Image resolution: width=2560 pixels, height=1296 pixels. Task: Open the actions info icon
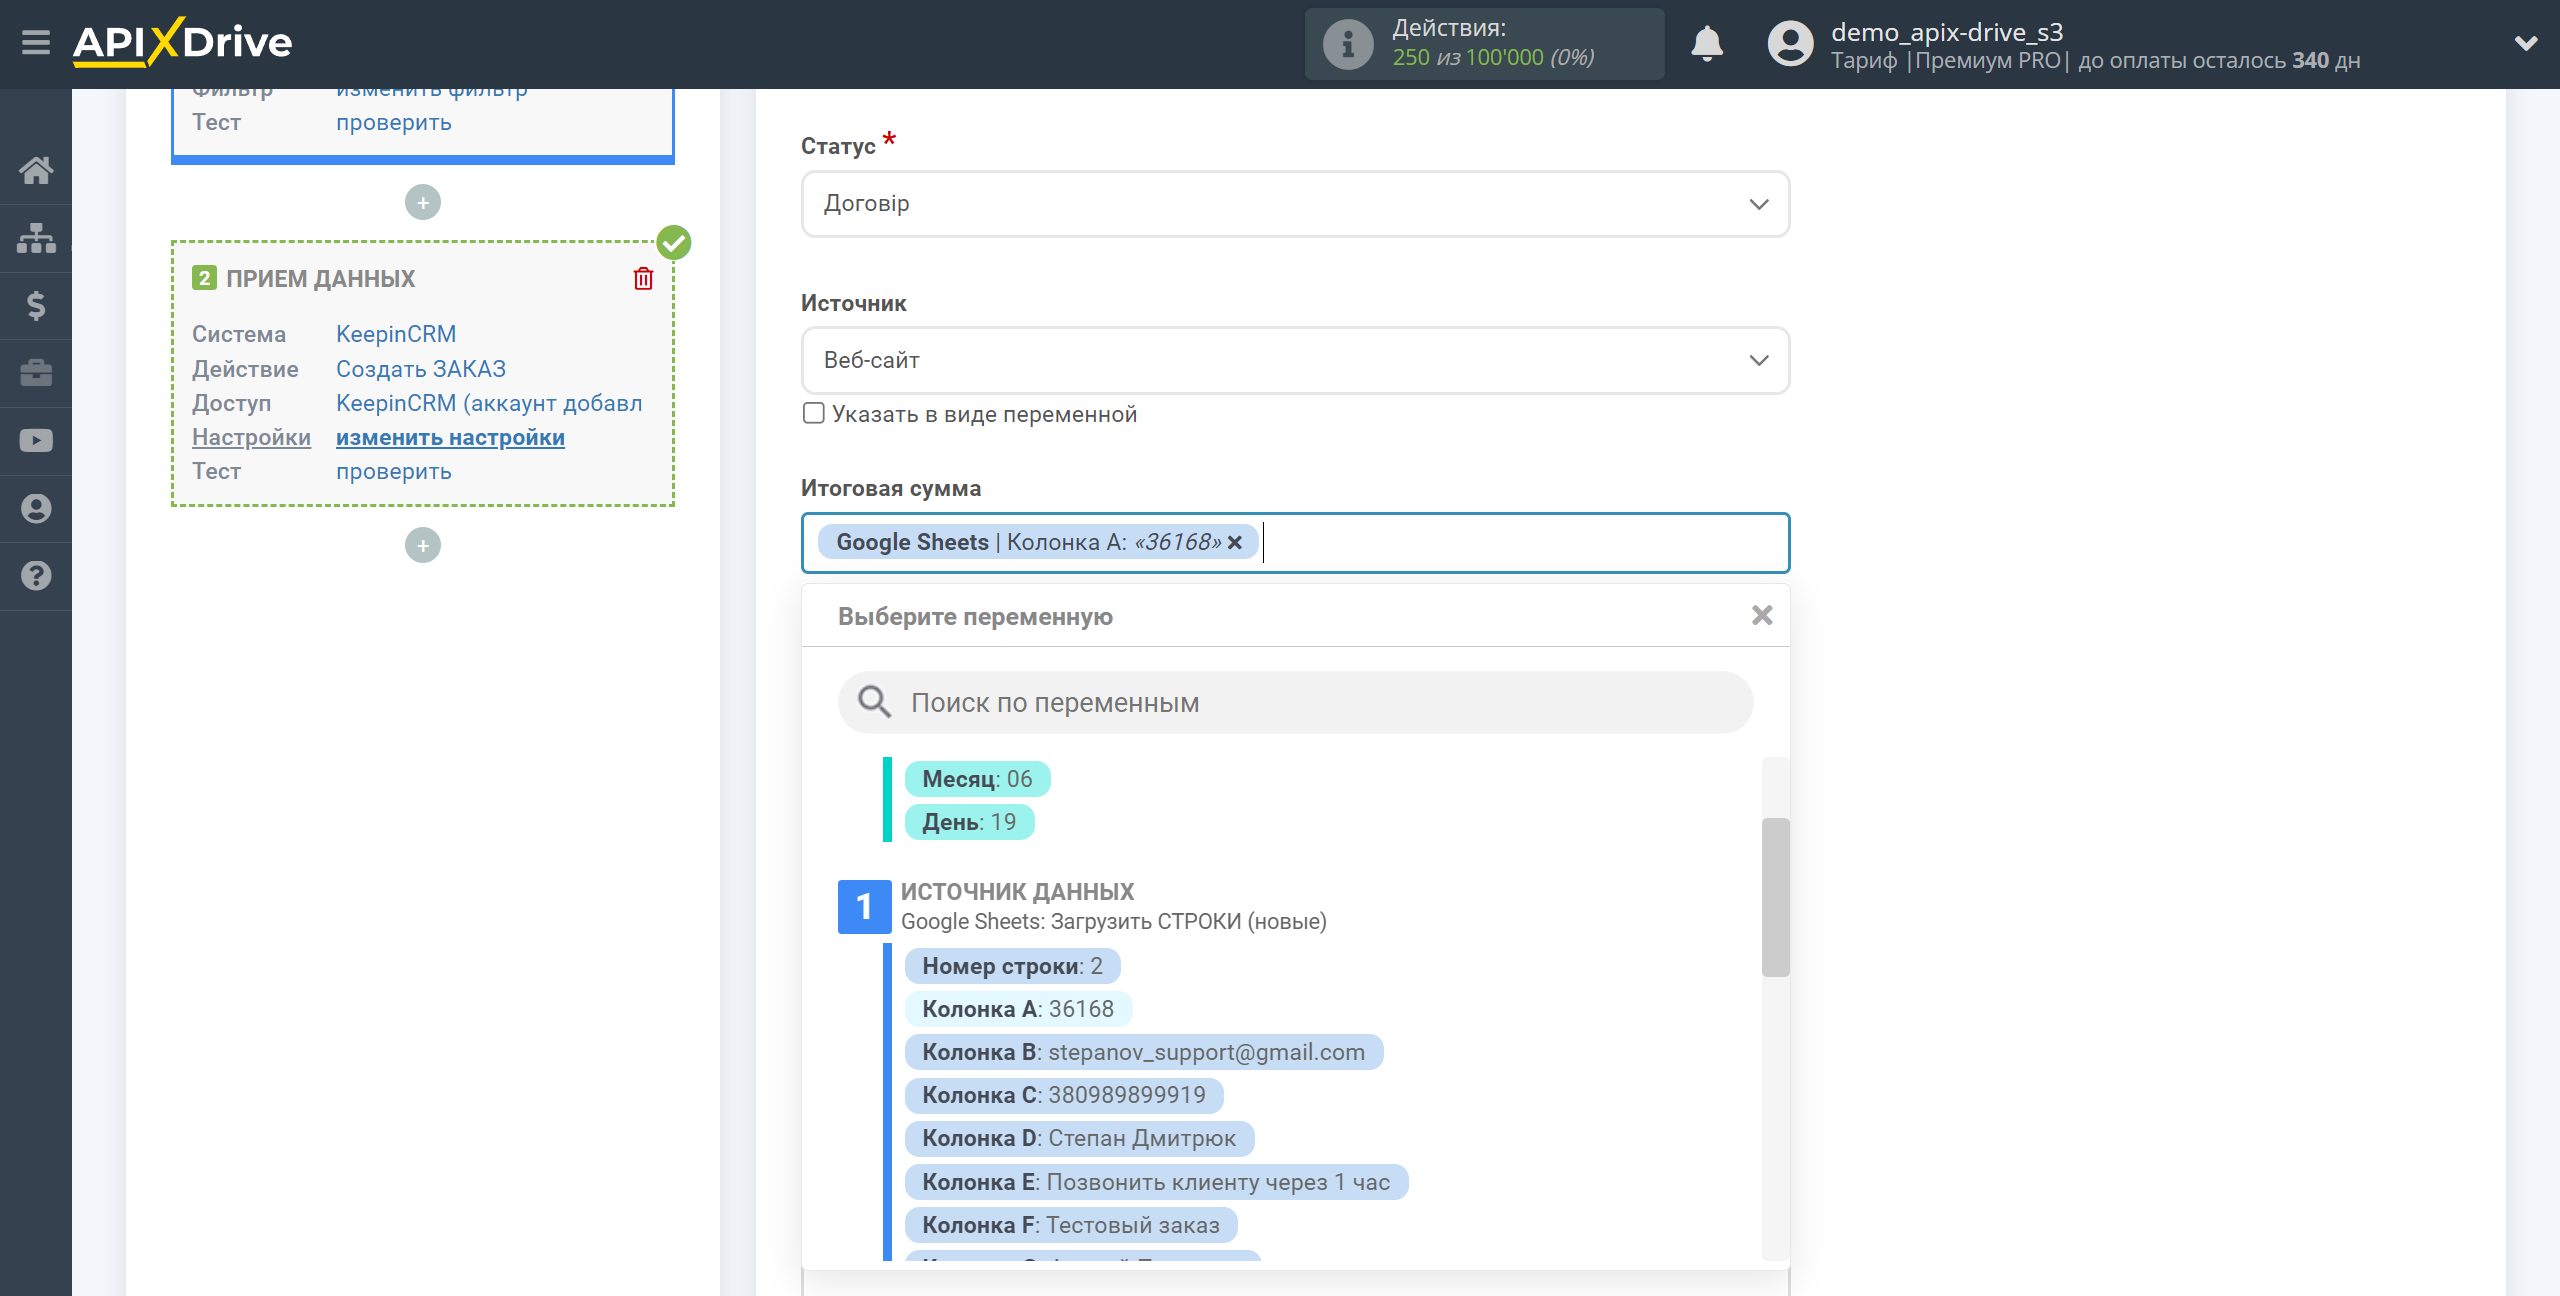tap(1347, 45)
